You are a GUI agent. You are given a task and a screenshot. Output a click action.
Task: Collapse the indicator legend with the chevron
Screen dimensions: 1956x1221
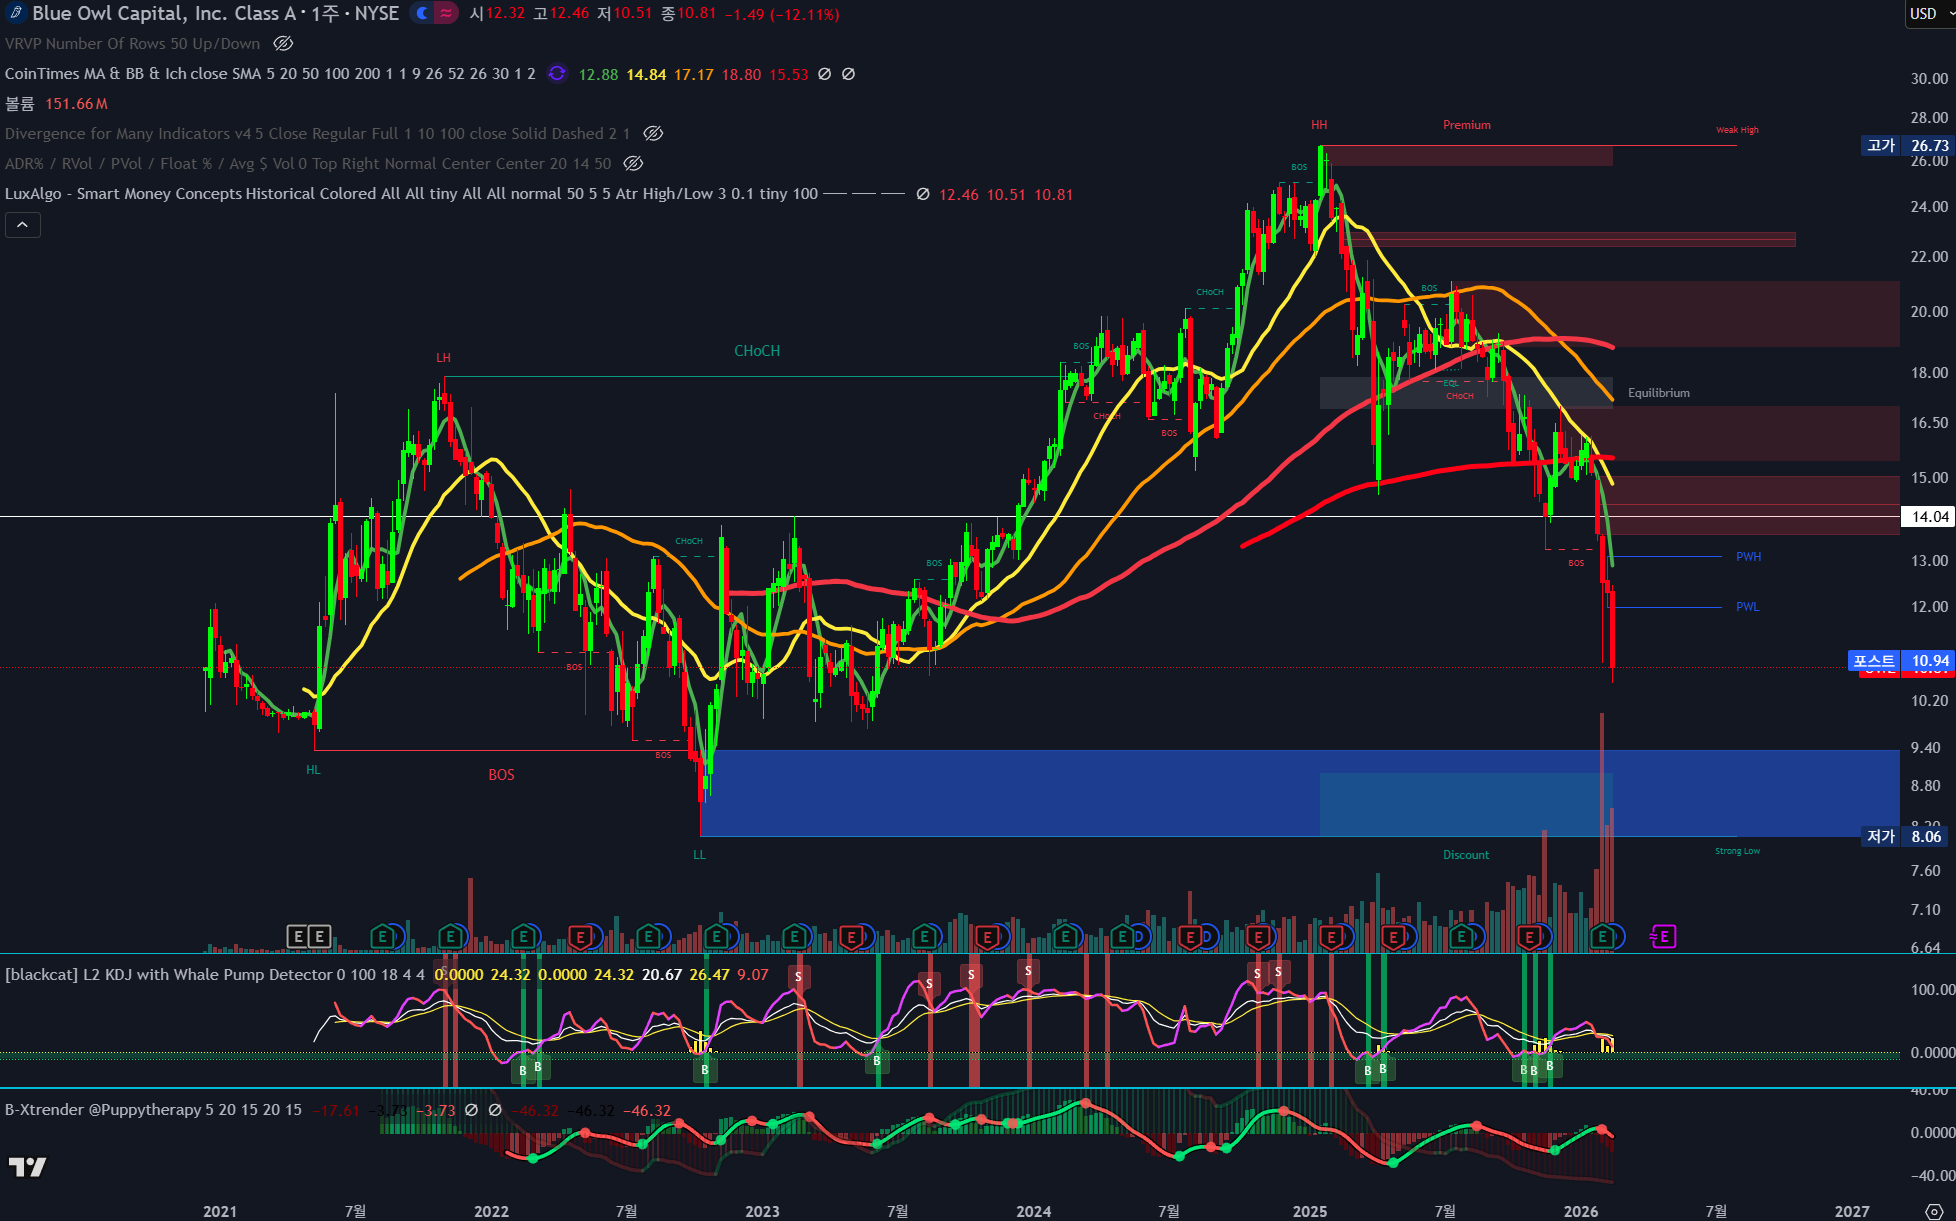tap(22, 225)
